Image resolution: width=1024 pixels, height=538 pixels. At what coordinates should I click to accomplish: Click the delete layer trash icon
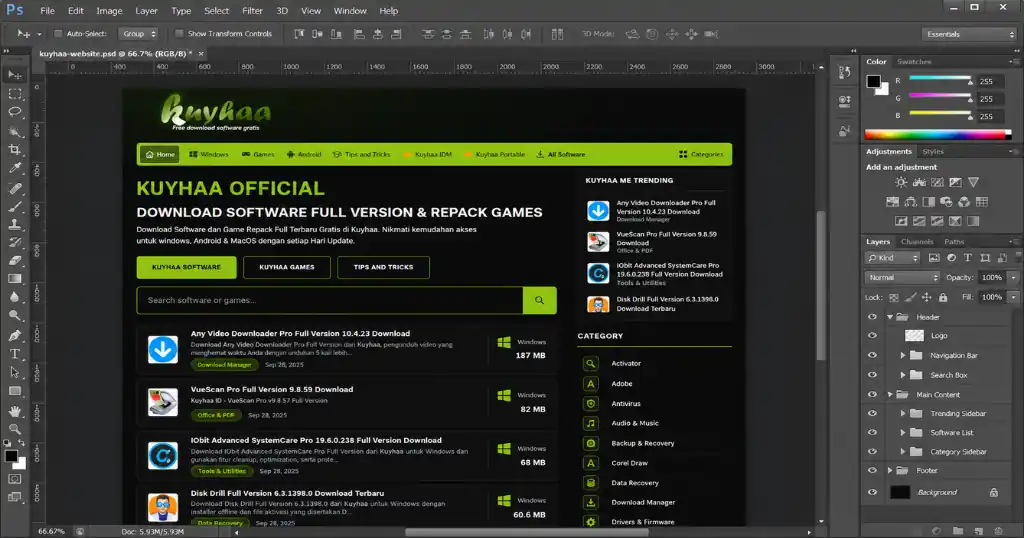click(999, 531)
